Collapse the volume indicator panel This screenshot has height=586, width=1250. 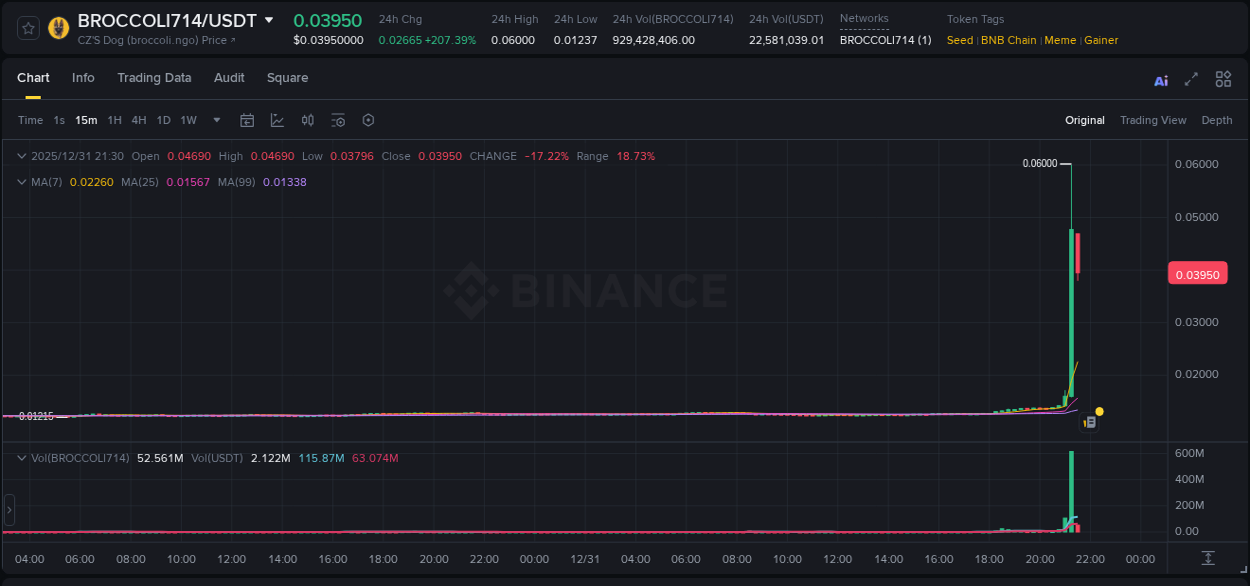[x=21, y=457]
